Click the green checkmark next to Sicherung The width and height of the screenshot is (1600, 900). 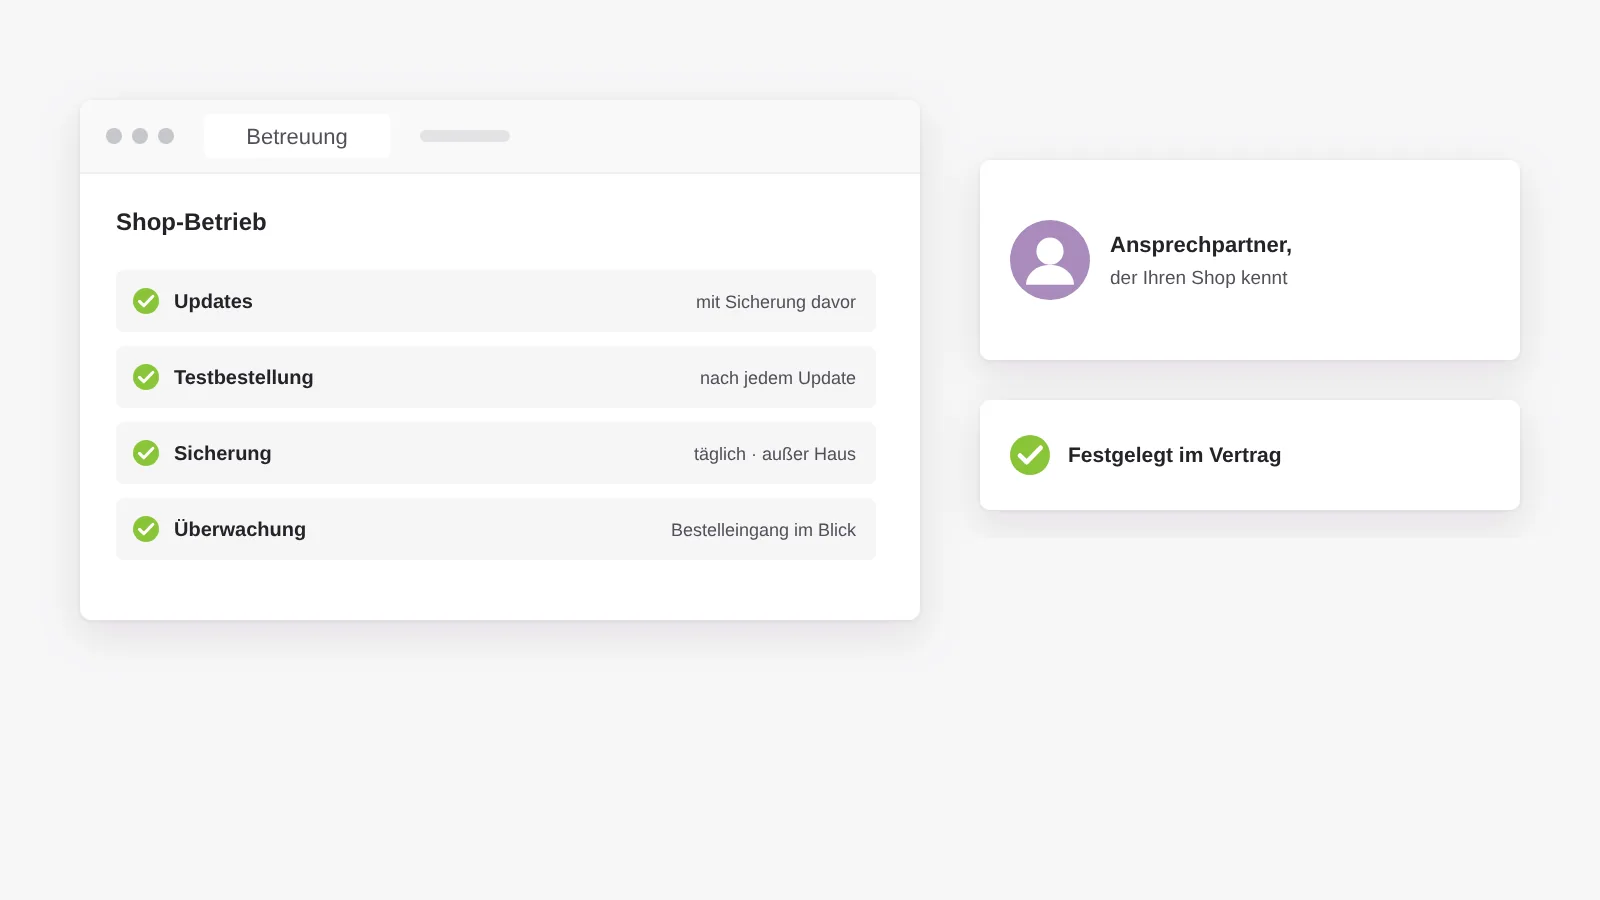pos(146,453)
